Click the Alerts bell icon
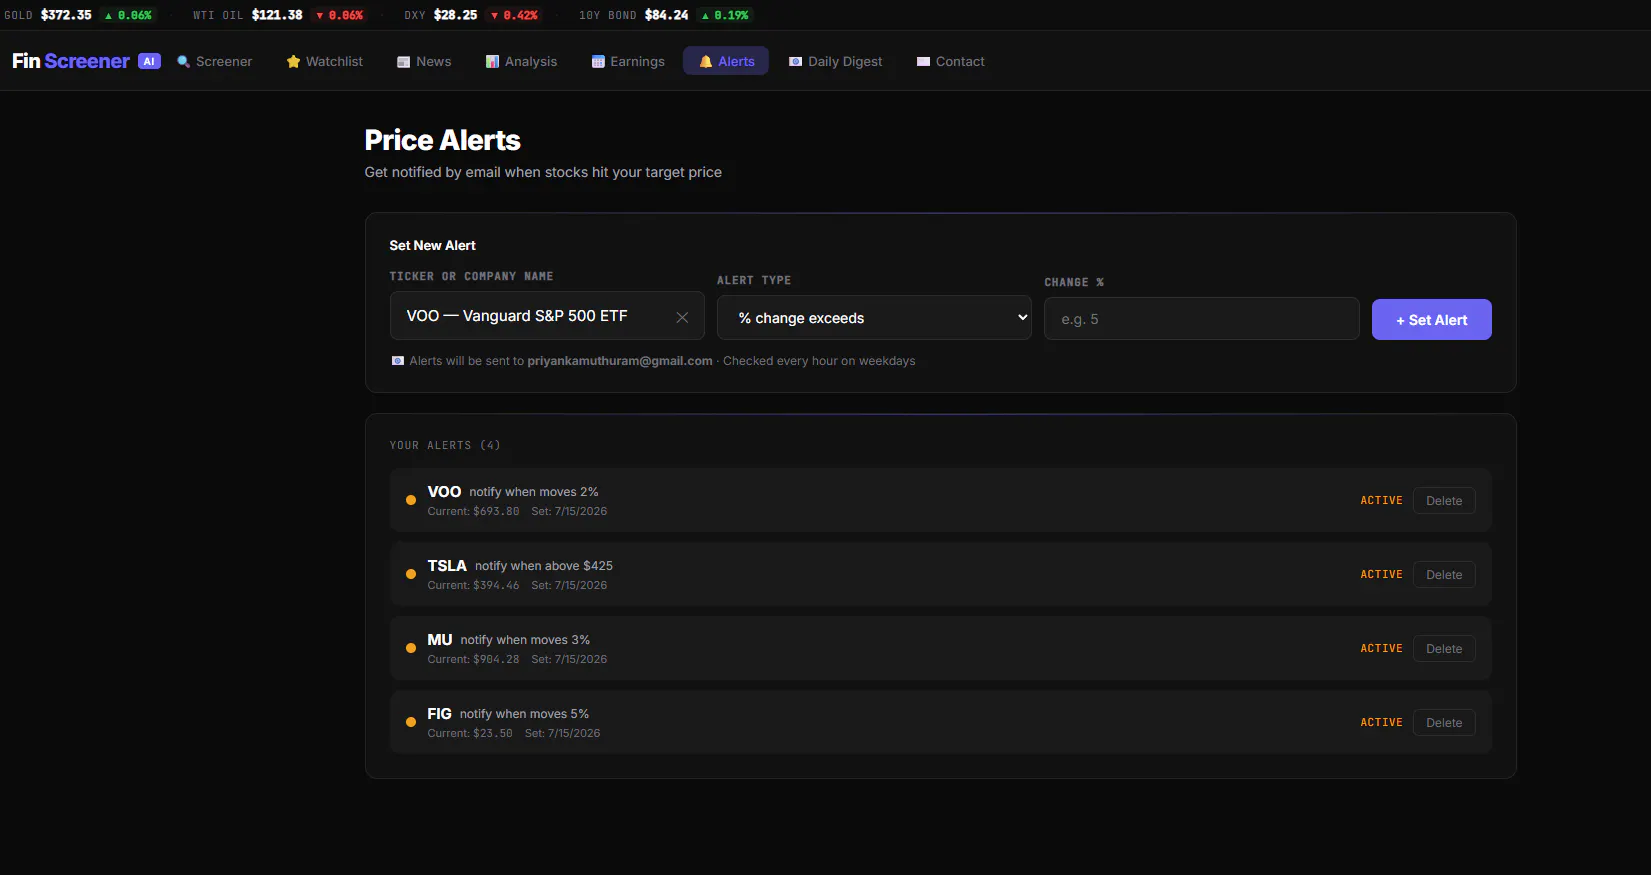 (x=706, y=62)
